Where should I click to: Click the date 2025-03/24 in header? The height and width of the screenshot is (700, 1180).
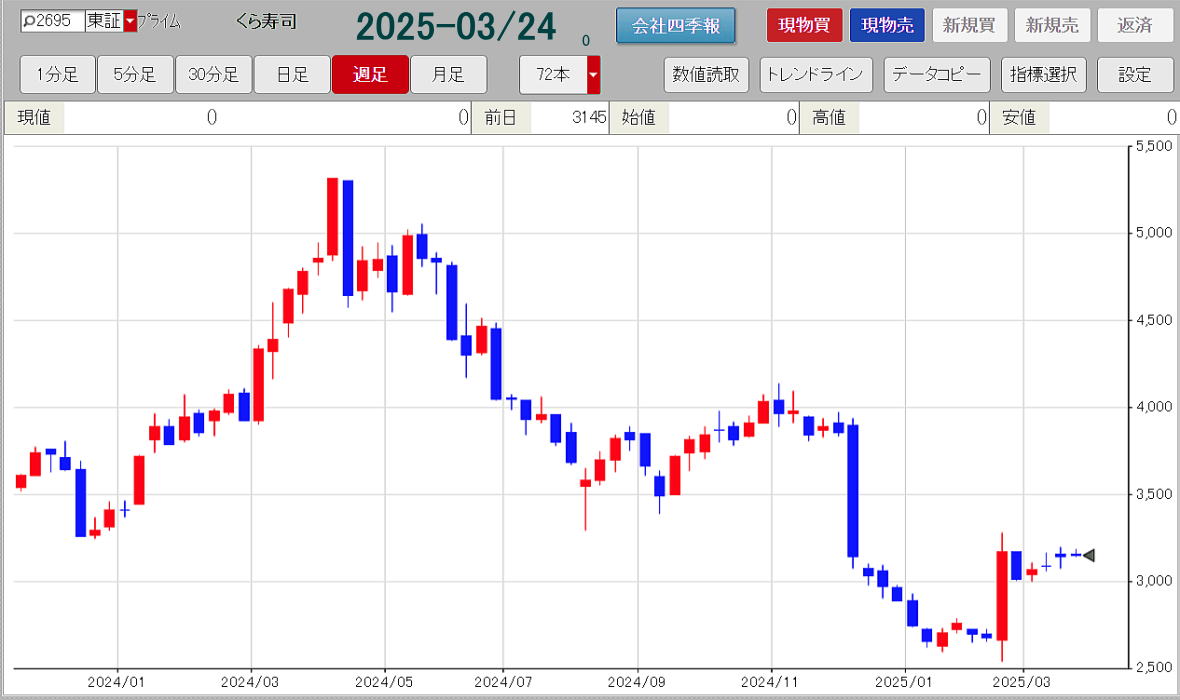point(456,27)
